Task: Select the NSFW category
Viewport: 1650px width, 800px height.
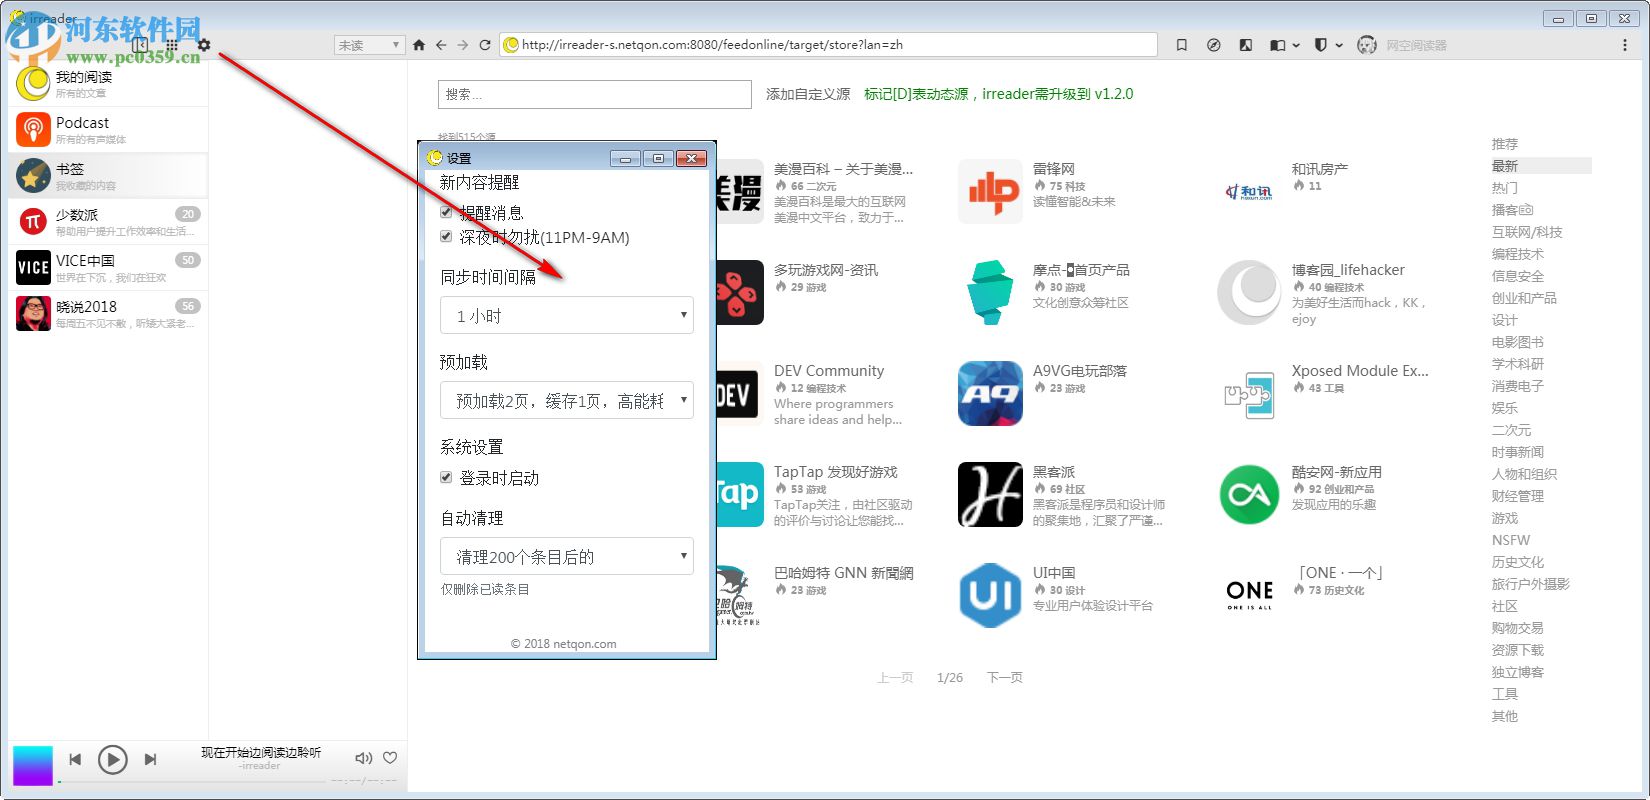Action: point(1511,540)
